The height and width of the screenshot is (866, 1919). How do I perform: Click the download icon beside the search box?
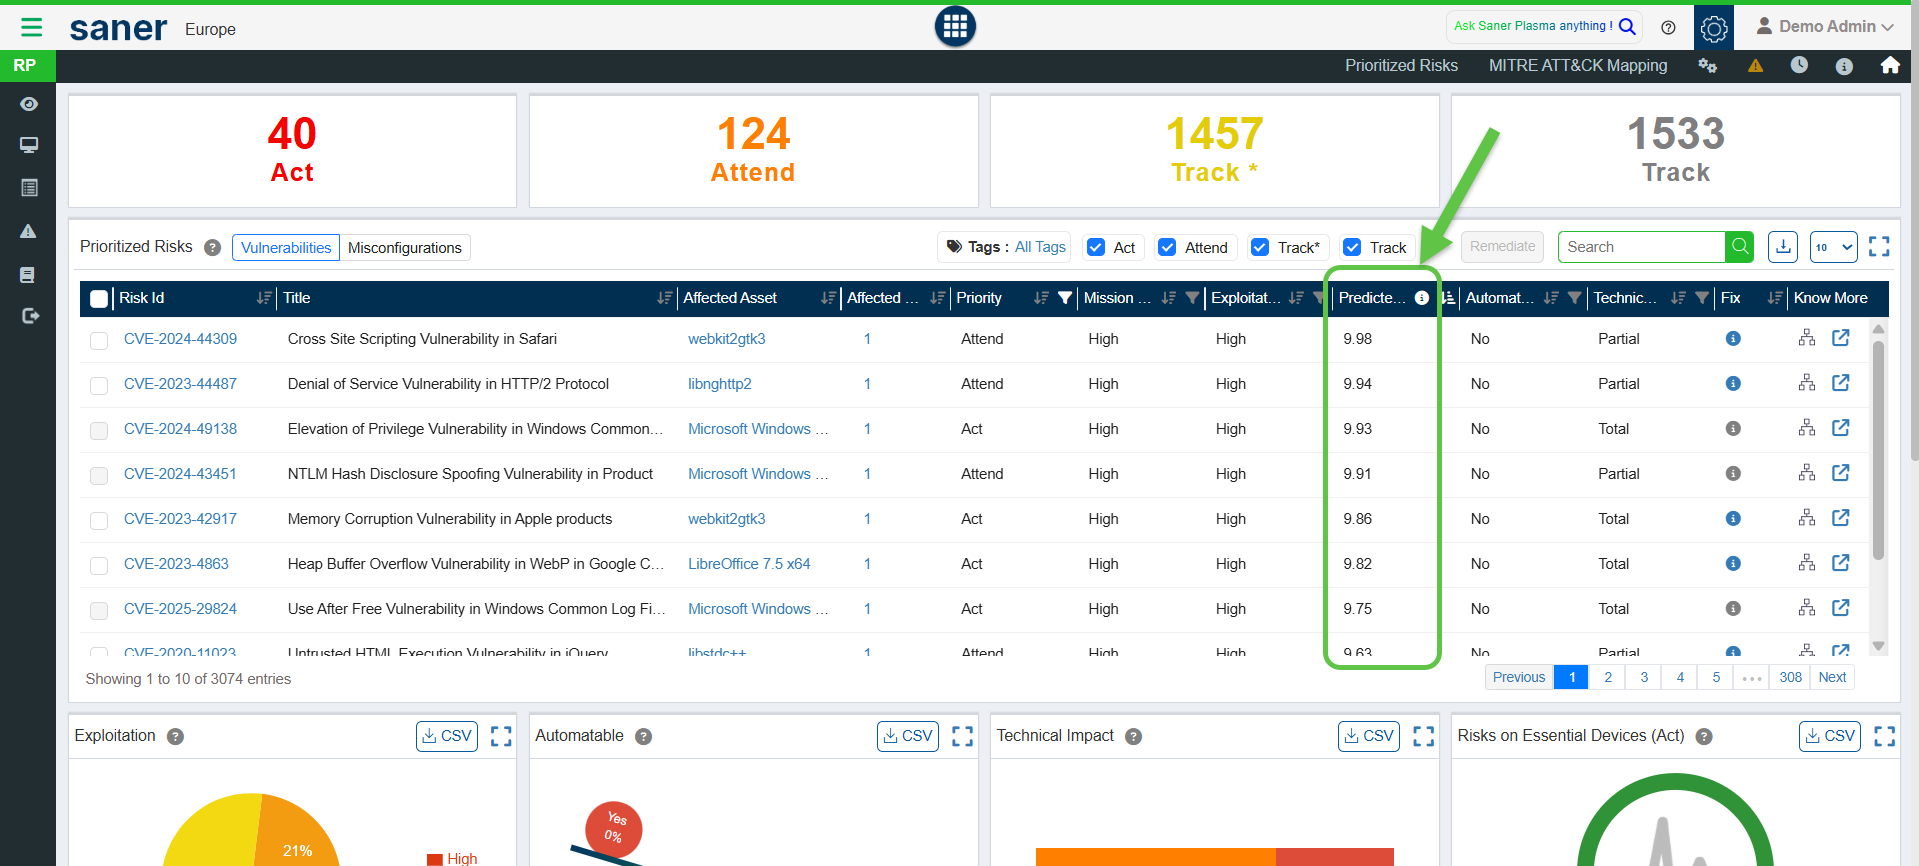[x=1782, y=247]
